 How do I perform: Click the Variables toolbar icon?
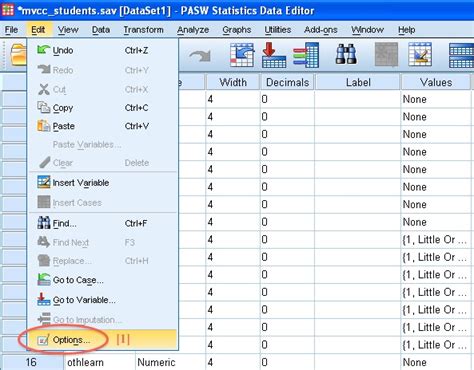(x=306, y=55)
